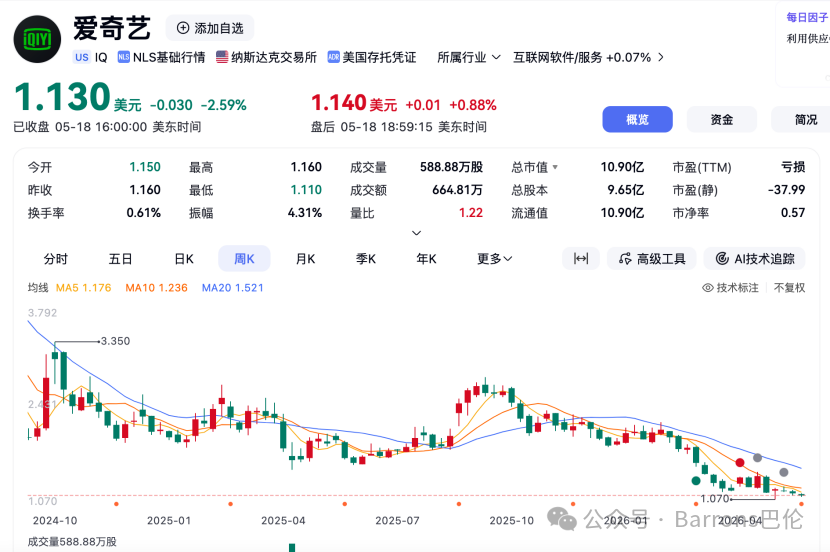830x552 pixels.
Task: Add iQIYI to watchlist via 添加自选
Action: pyautogui.click(x=210, y=28)
